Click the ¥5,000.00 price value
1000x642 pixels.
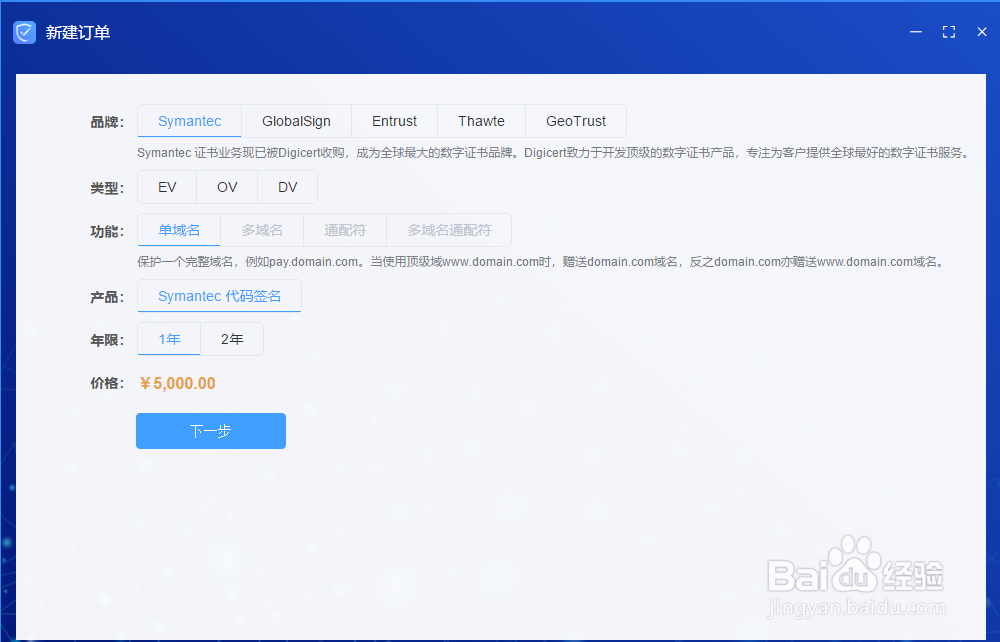coord(178,383)
